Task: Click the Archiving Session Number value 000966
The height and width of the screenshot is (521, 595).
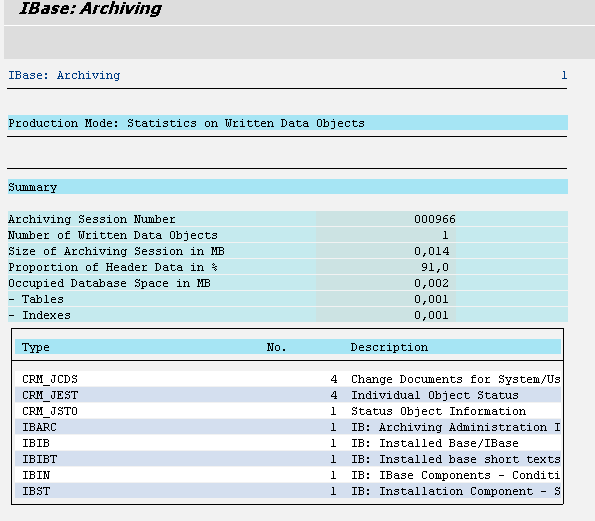Action: coord(435,219)
